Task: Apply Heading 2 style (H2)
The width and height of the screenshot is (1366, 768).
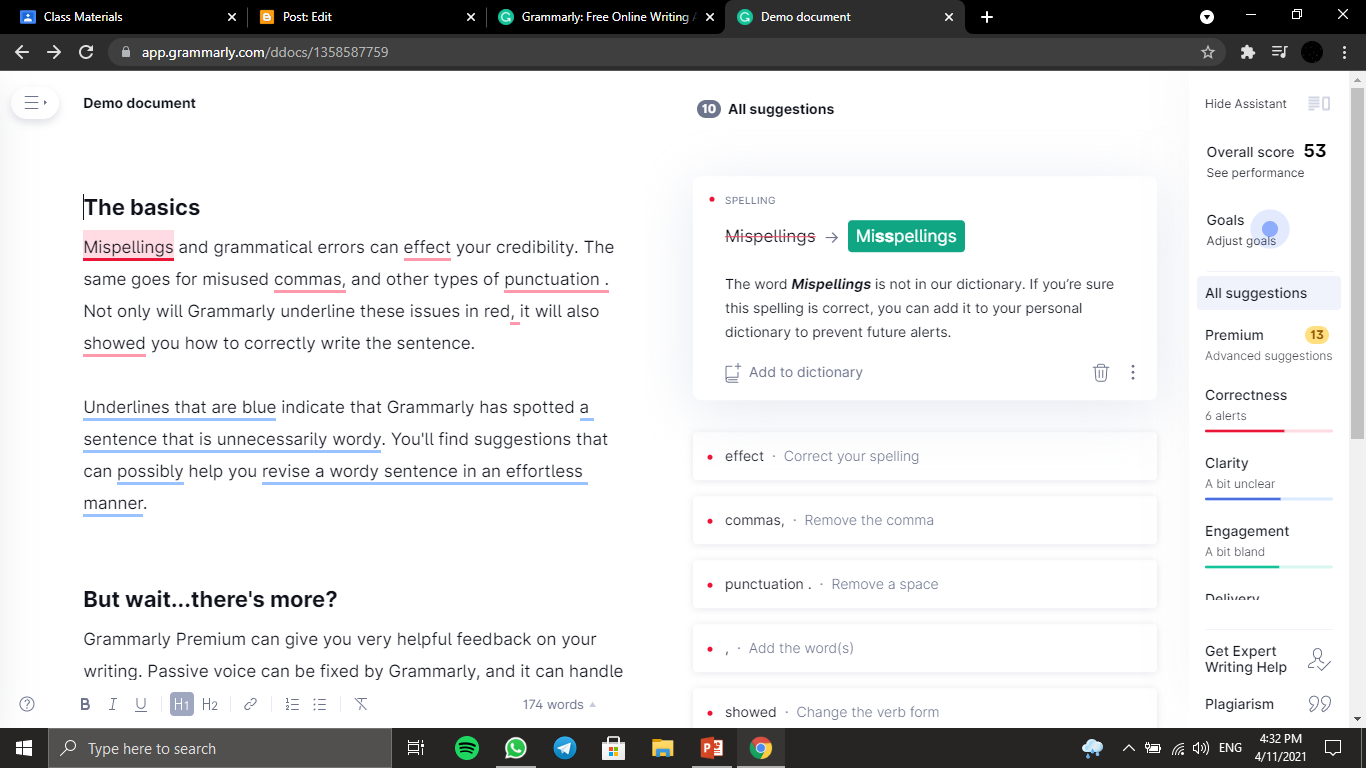Action: [210, 704]
